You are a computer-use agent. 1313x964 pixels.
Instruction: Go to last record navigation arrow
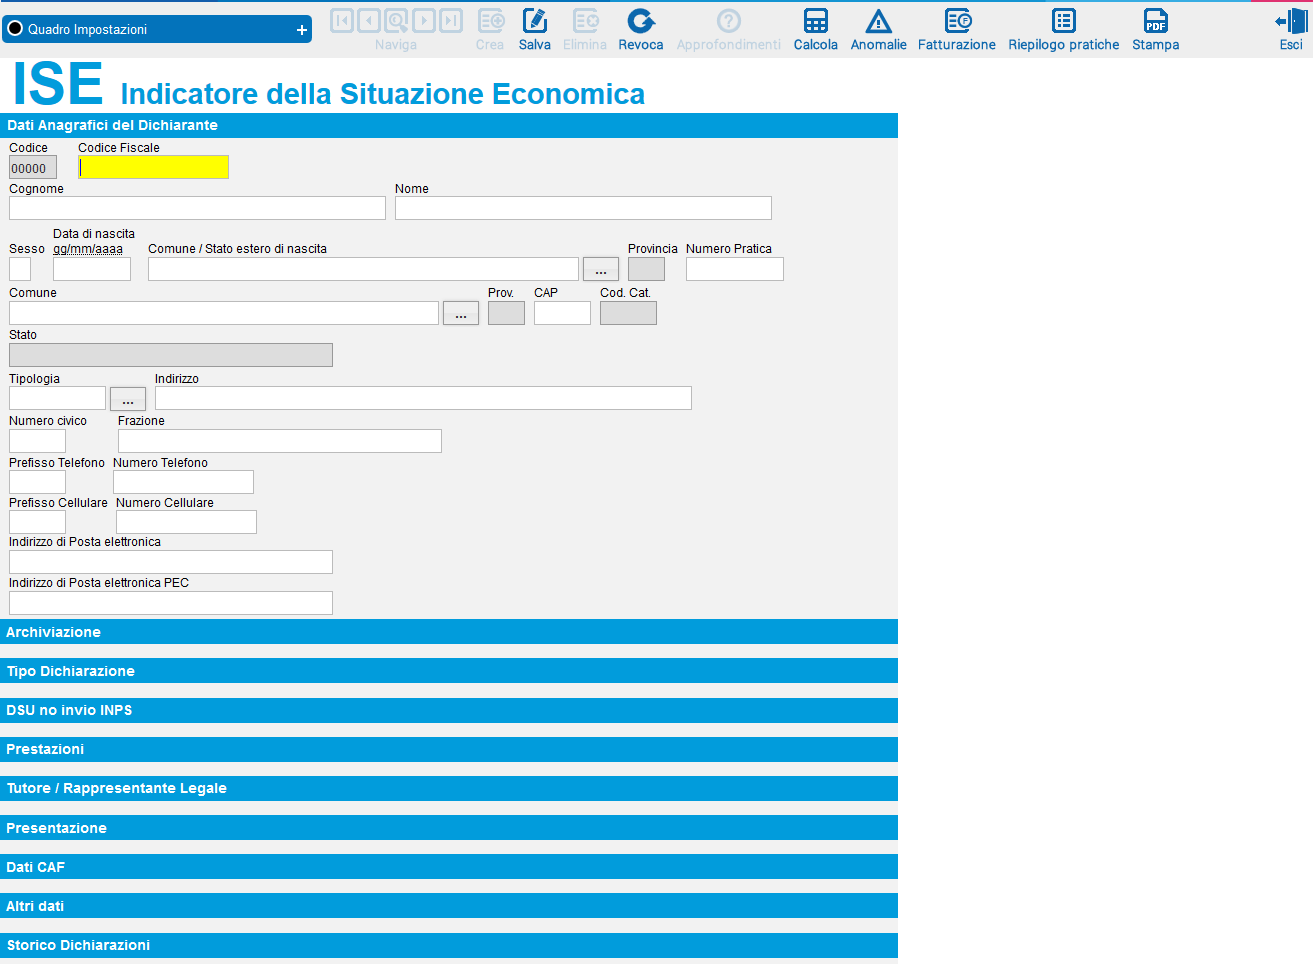coord(451,20)
